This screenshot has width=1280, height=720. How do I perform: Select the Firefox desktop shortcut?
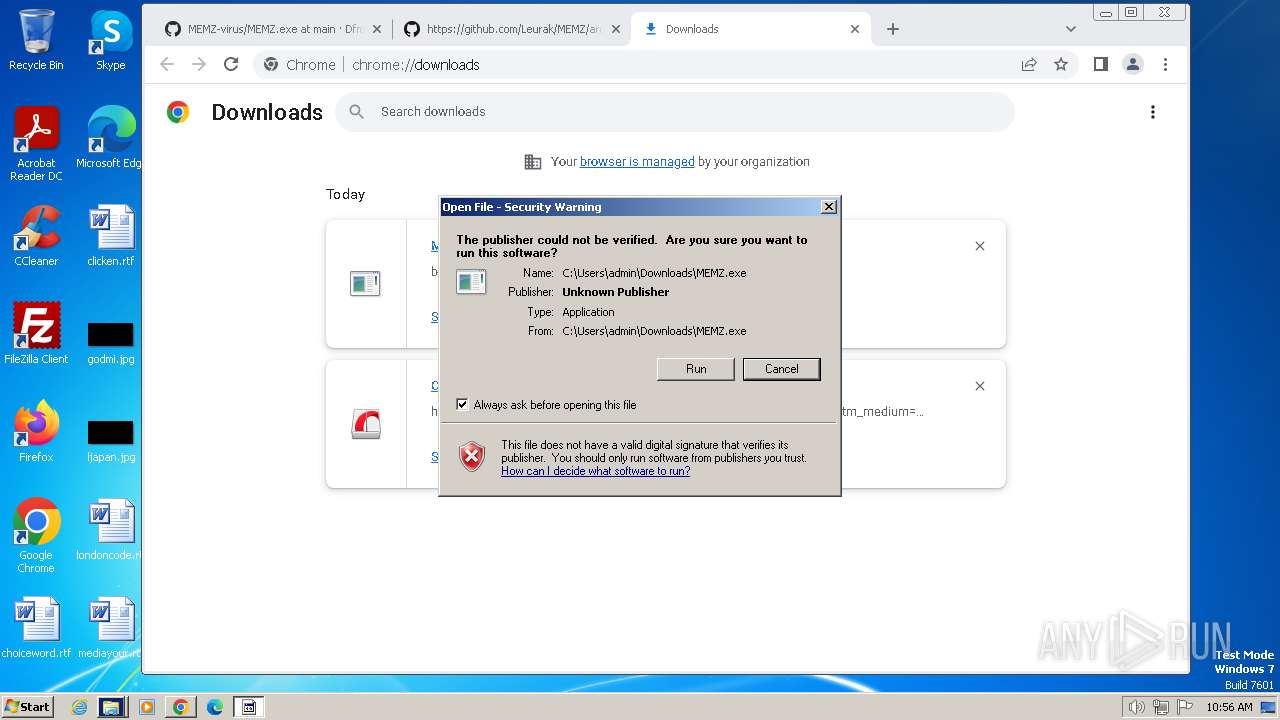[x=36, y=432]
